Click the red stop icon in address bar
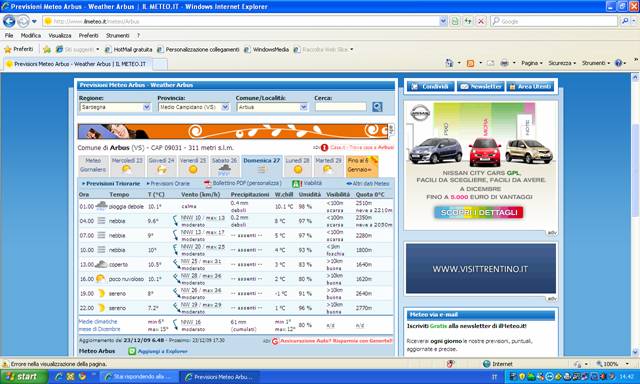Screen dimensions: 640x384 [481, 21]
